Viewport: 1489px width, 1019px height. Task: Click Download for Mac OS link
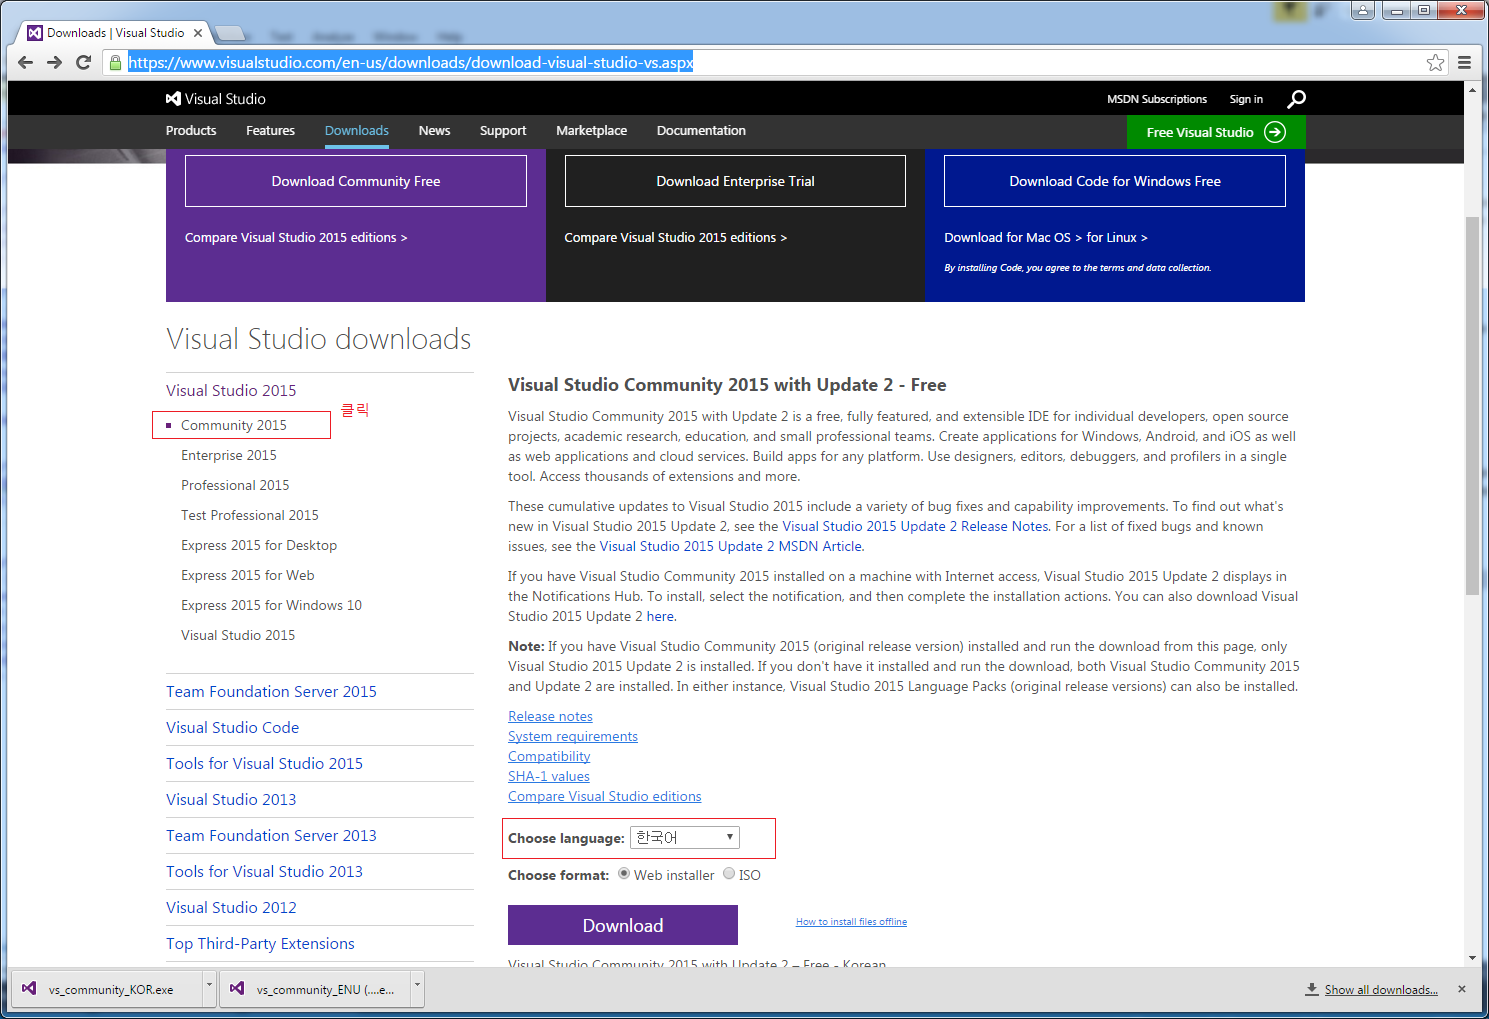1013,238
